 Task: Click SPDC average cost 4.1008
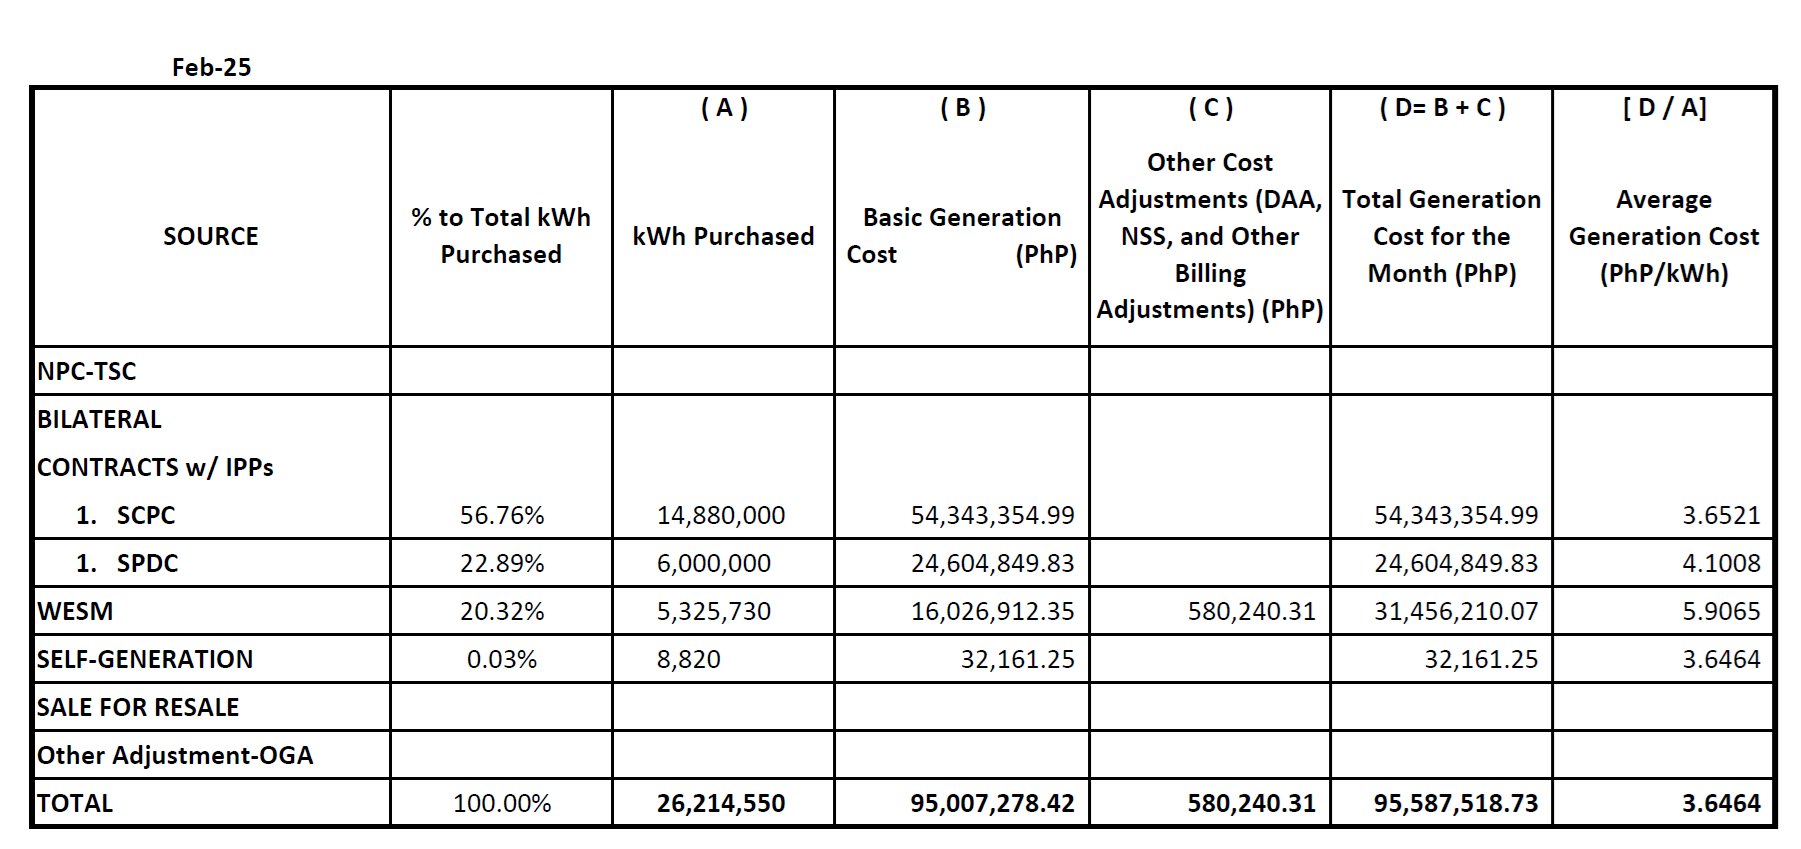tap(1721, 563)
